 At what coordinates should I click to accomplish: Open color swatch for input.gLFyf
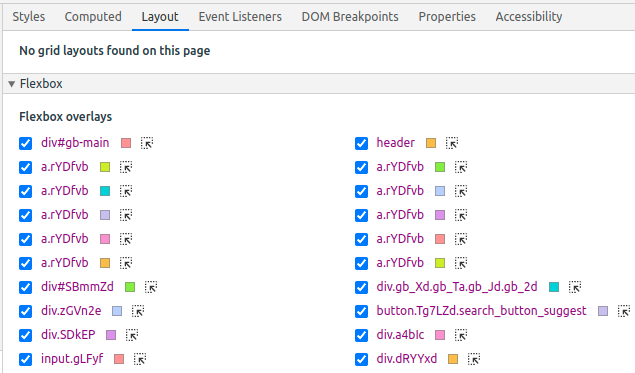click(x=119, y=359)
